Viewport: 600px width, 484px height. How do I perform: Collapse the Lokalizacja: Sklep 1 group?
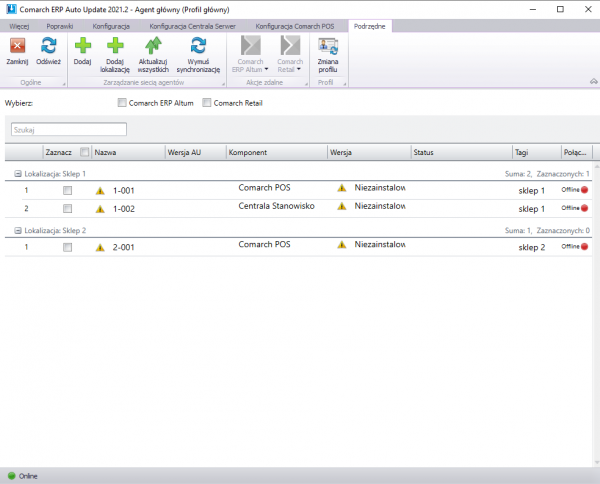click(18, 174)
